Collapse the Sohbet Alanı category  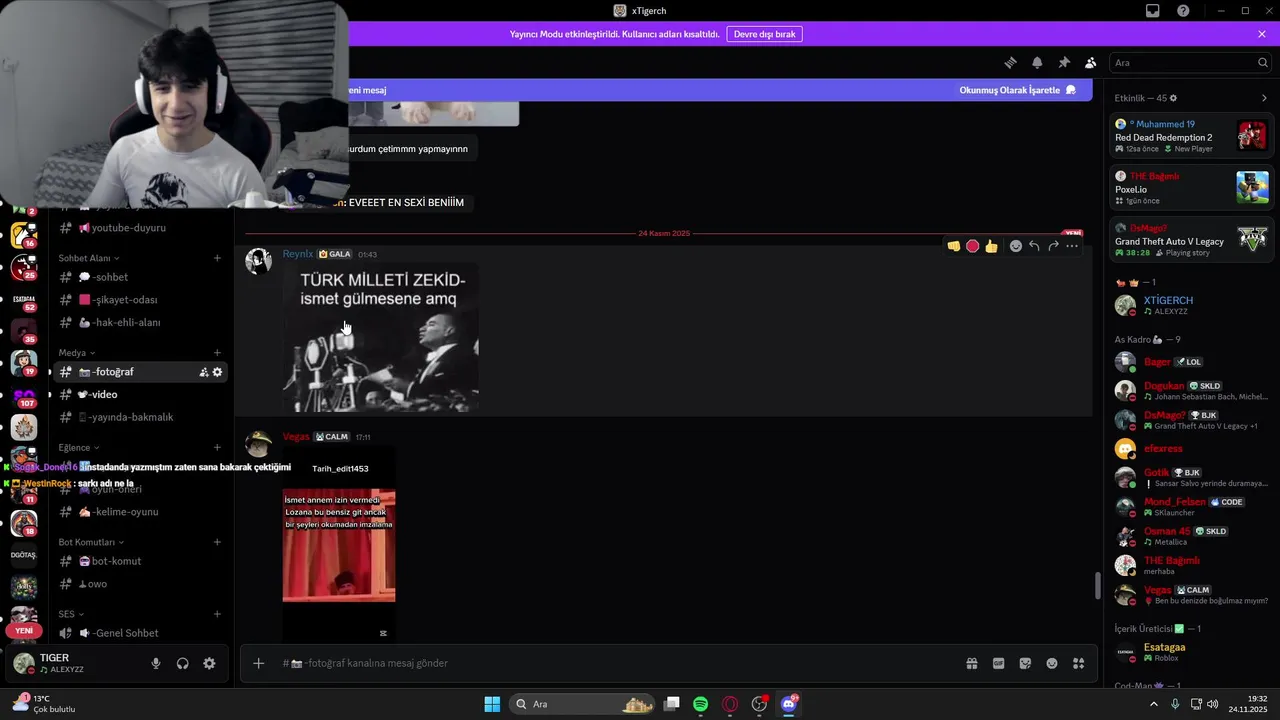(x=89, y=258)
